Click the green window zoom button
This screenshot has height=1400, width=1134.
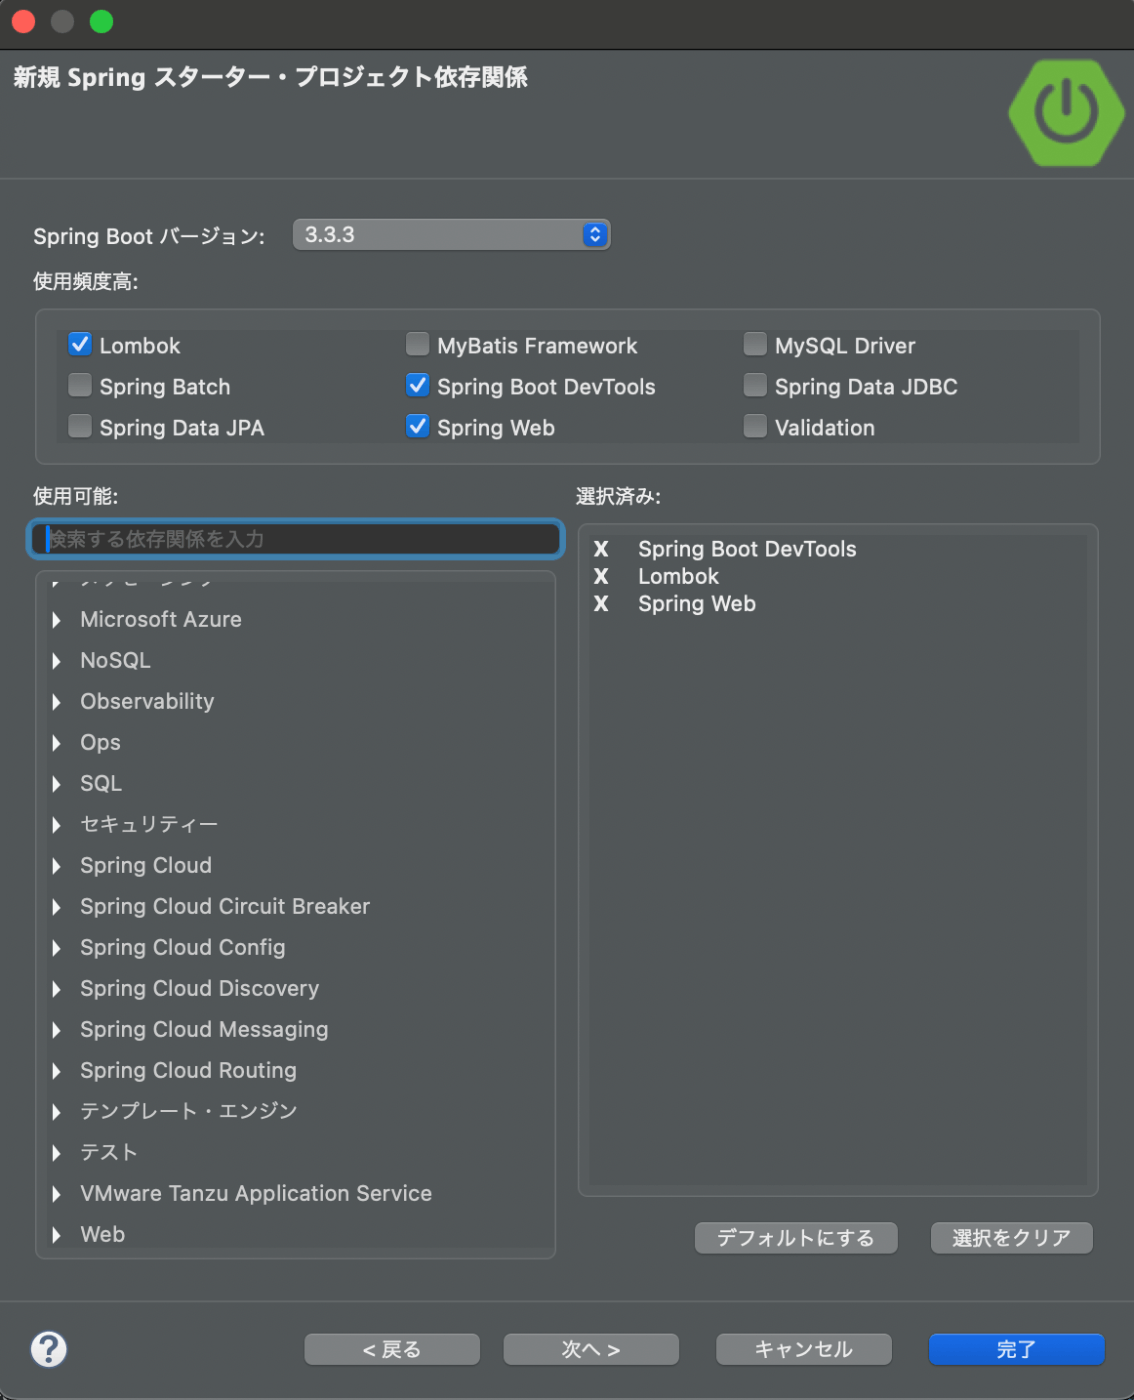[101, 21]
